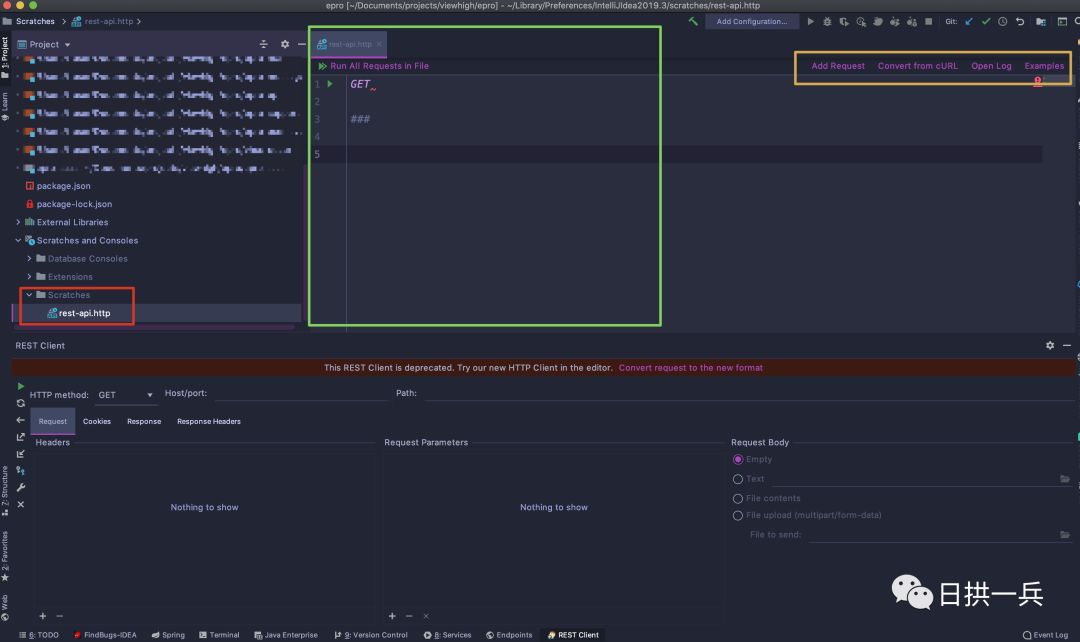This screenshot has width=1080, height=642.
Task: Click Convert from cURL link
Action: pyautogui.click(x=917, y=66)
